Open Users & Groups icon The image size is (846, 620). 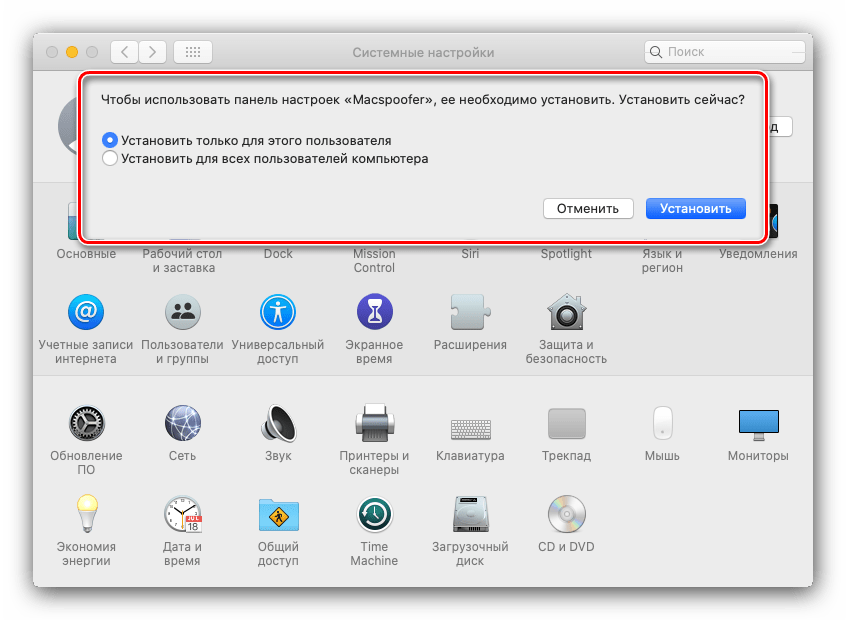182,313
